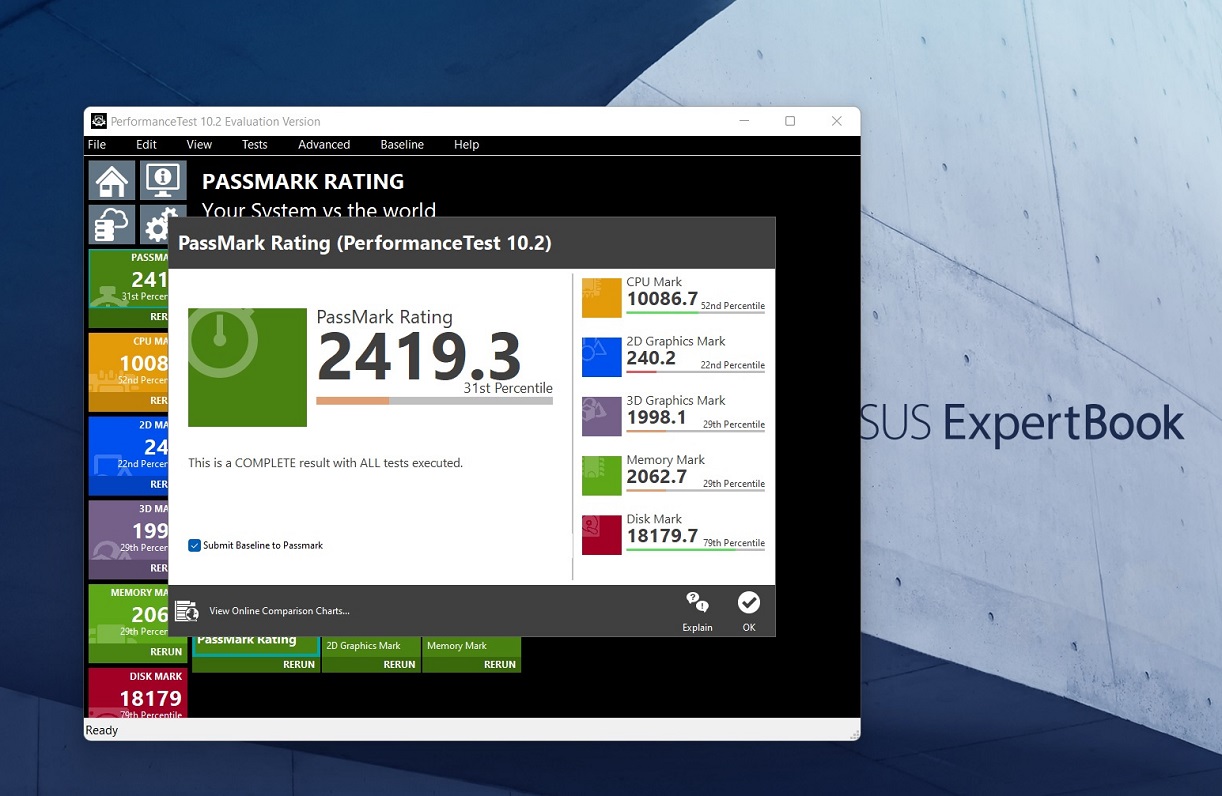1222x796 pixels.
Task: Open the System Information monitor icon
Action: [163, 181]
